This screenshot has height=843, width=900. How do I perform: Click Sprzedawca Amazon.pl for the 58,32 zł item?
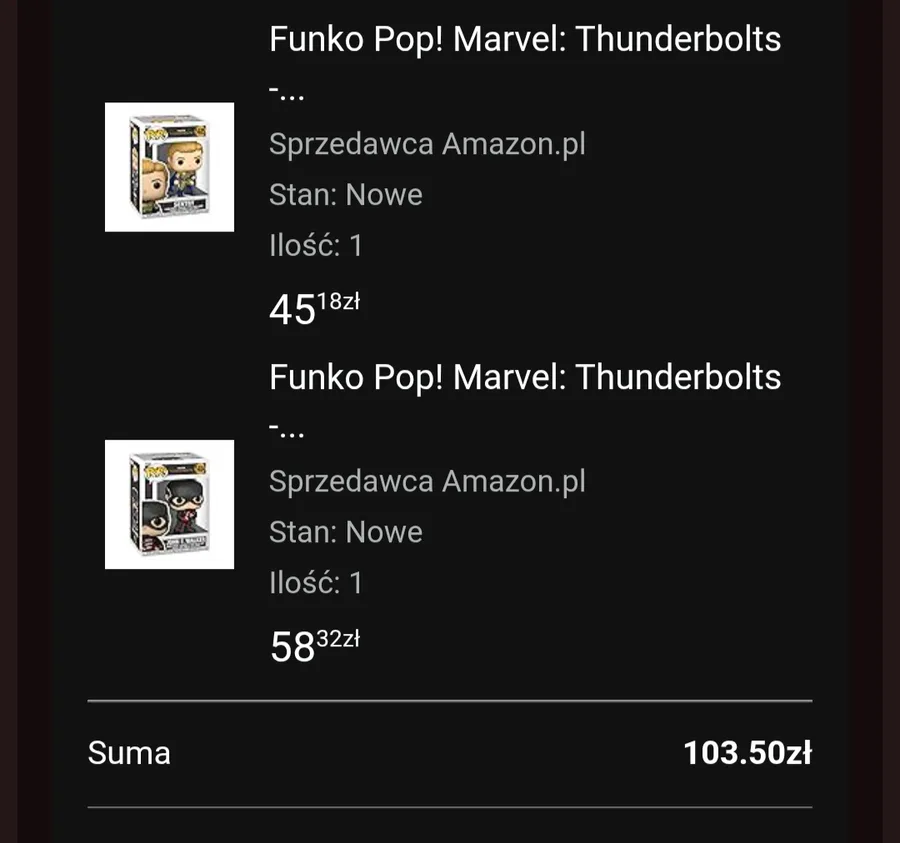click(x=427, y=481)
